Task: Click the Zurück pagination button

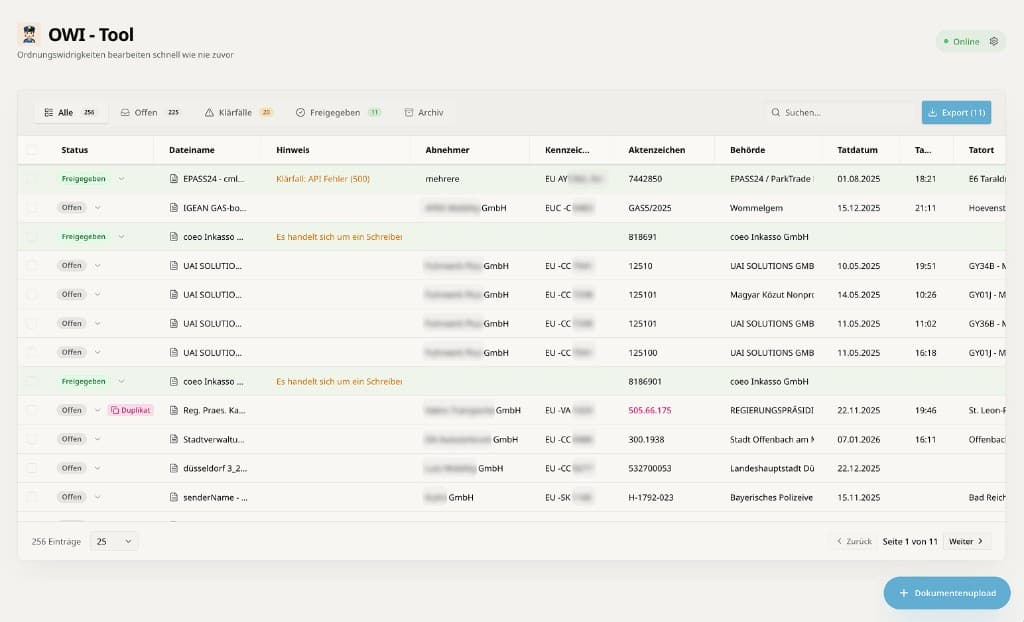Action: [x=854, y=541]
